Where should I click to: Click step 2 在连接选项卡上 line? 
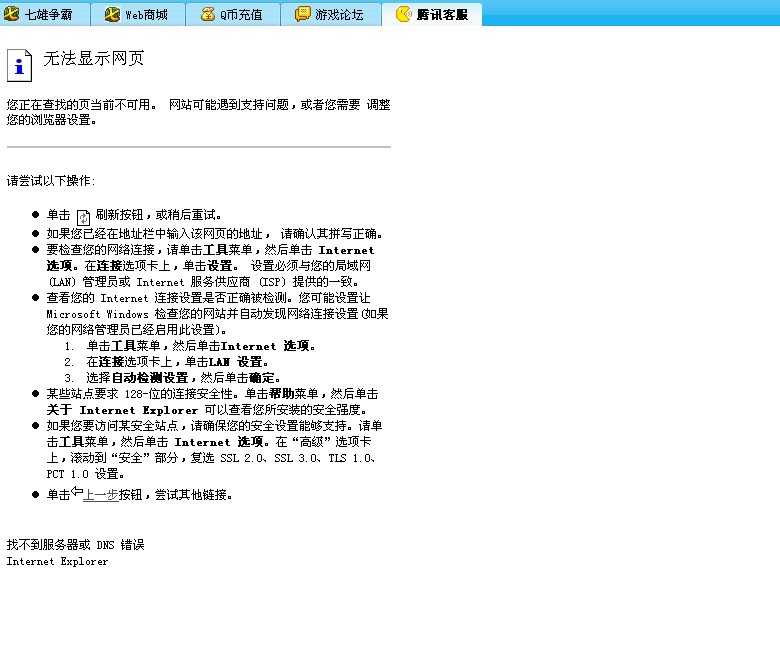[178, 362]
